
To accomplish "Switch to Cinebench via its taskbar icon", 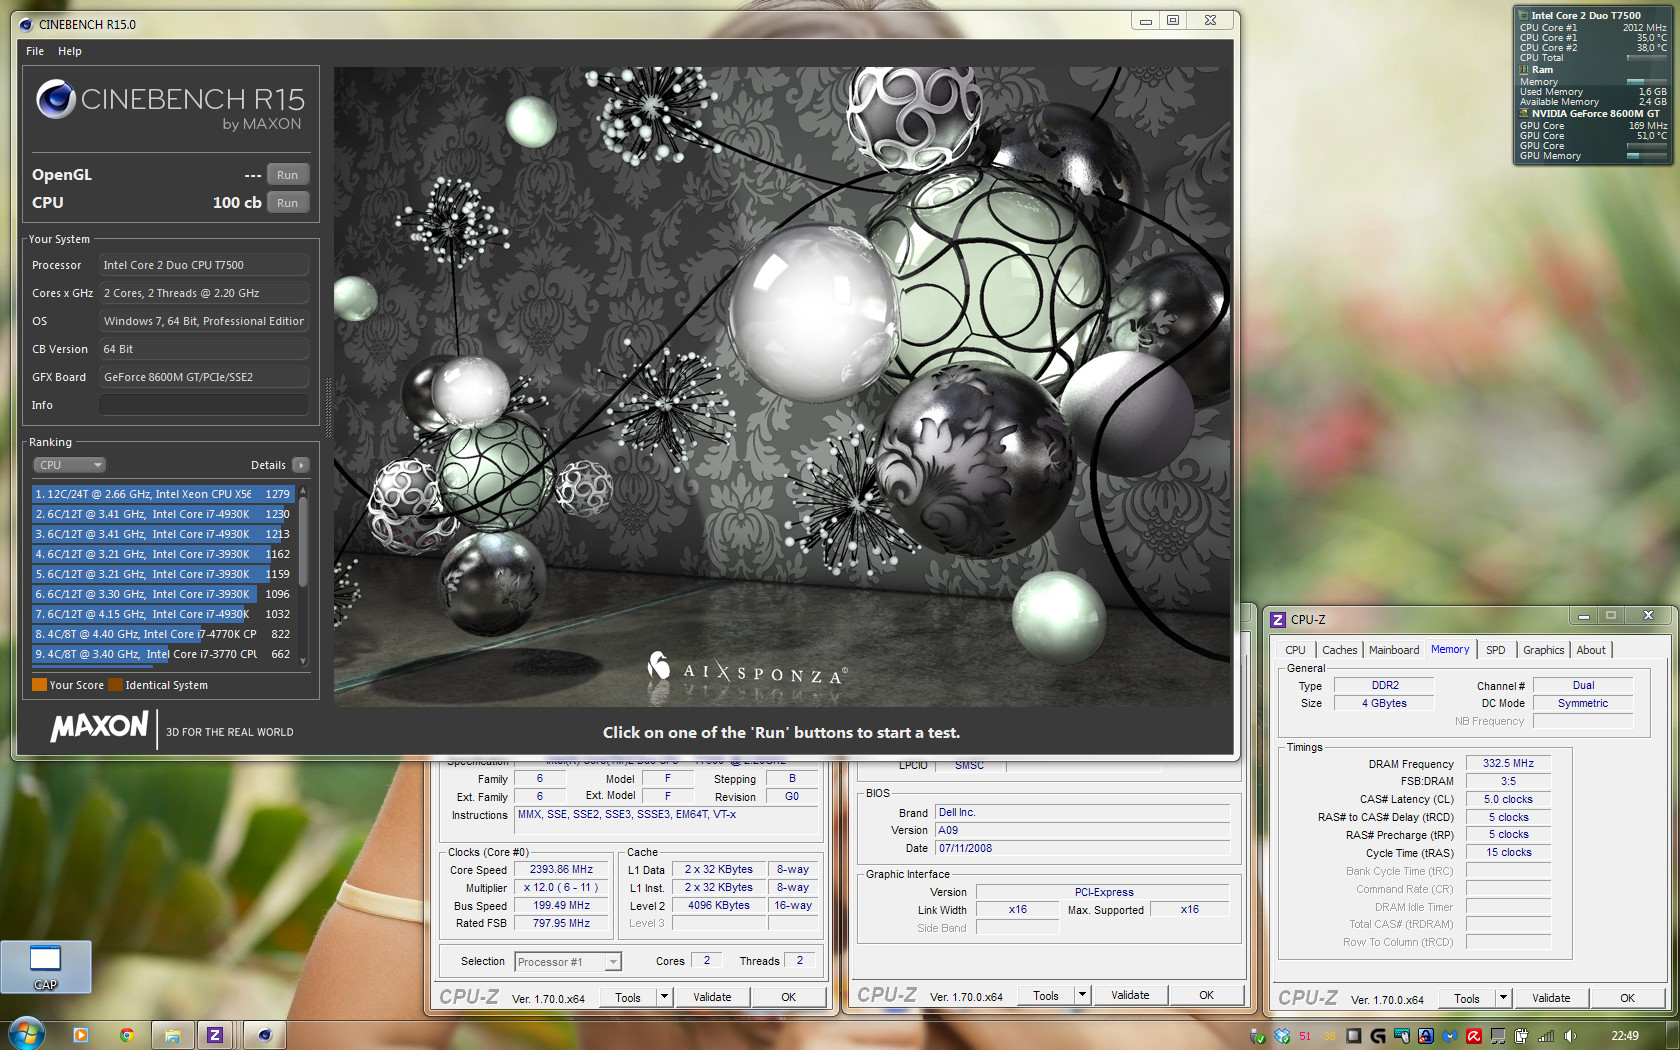I will click(264, 1035).
